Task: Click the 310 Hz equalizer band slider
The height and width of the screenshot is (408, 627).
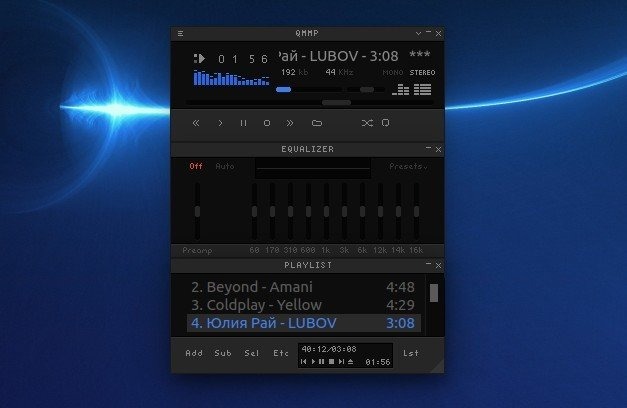Action: pyautogui.click(x=290, y=211)
